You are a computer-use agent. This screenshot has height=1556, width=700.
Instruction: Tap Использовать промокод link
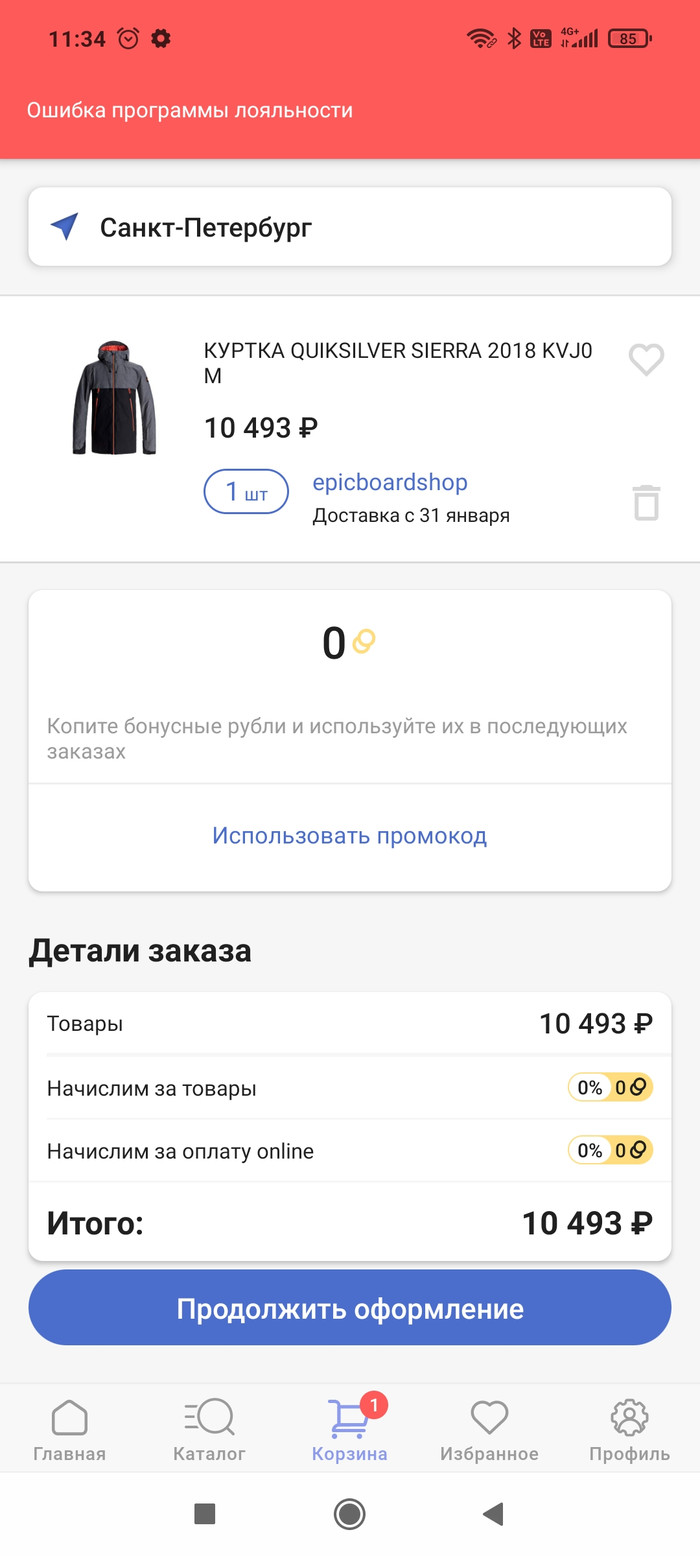[x=349, y=836]
